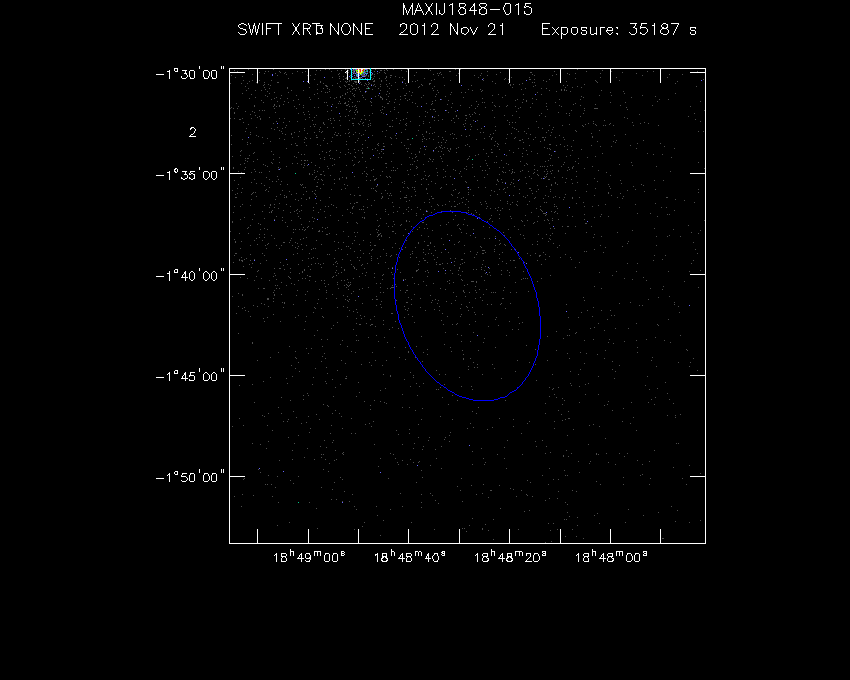Click the declination label -1°30'00"
Viewport: 850px width, 680px height.
point(190,74)
